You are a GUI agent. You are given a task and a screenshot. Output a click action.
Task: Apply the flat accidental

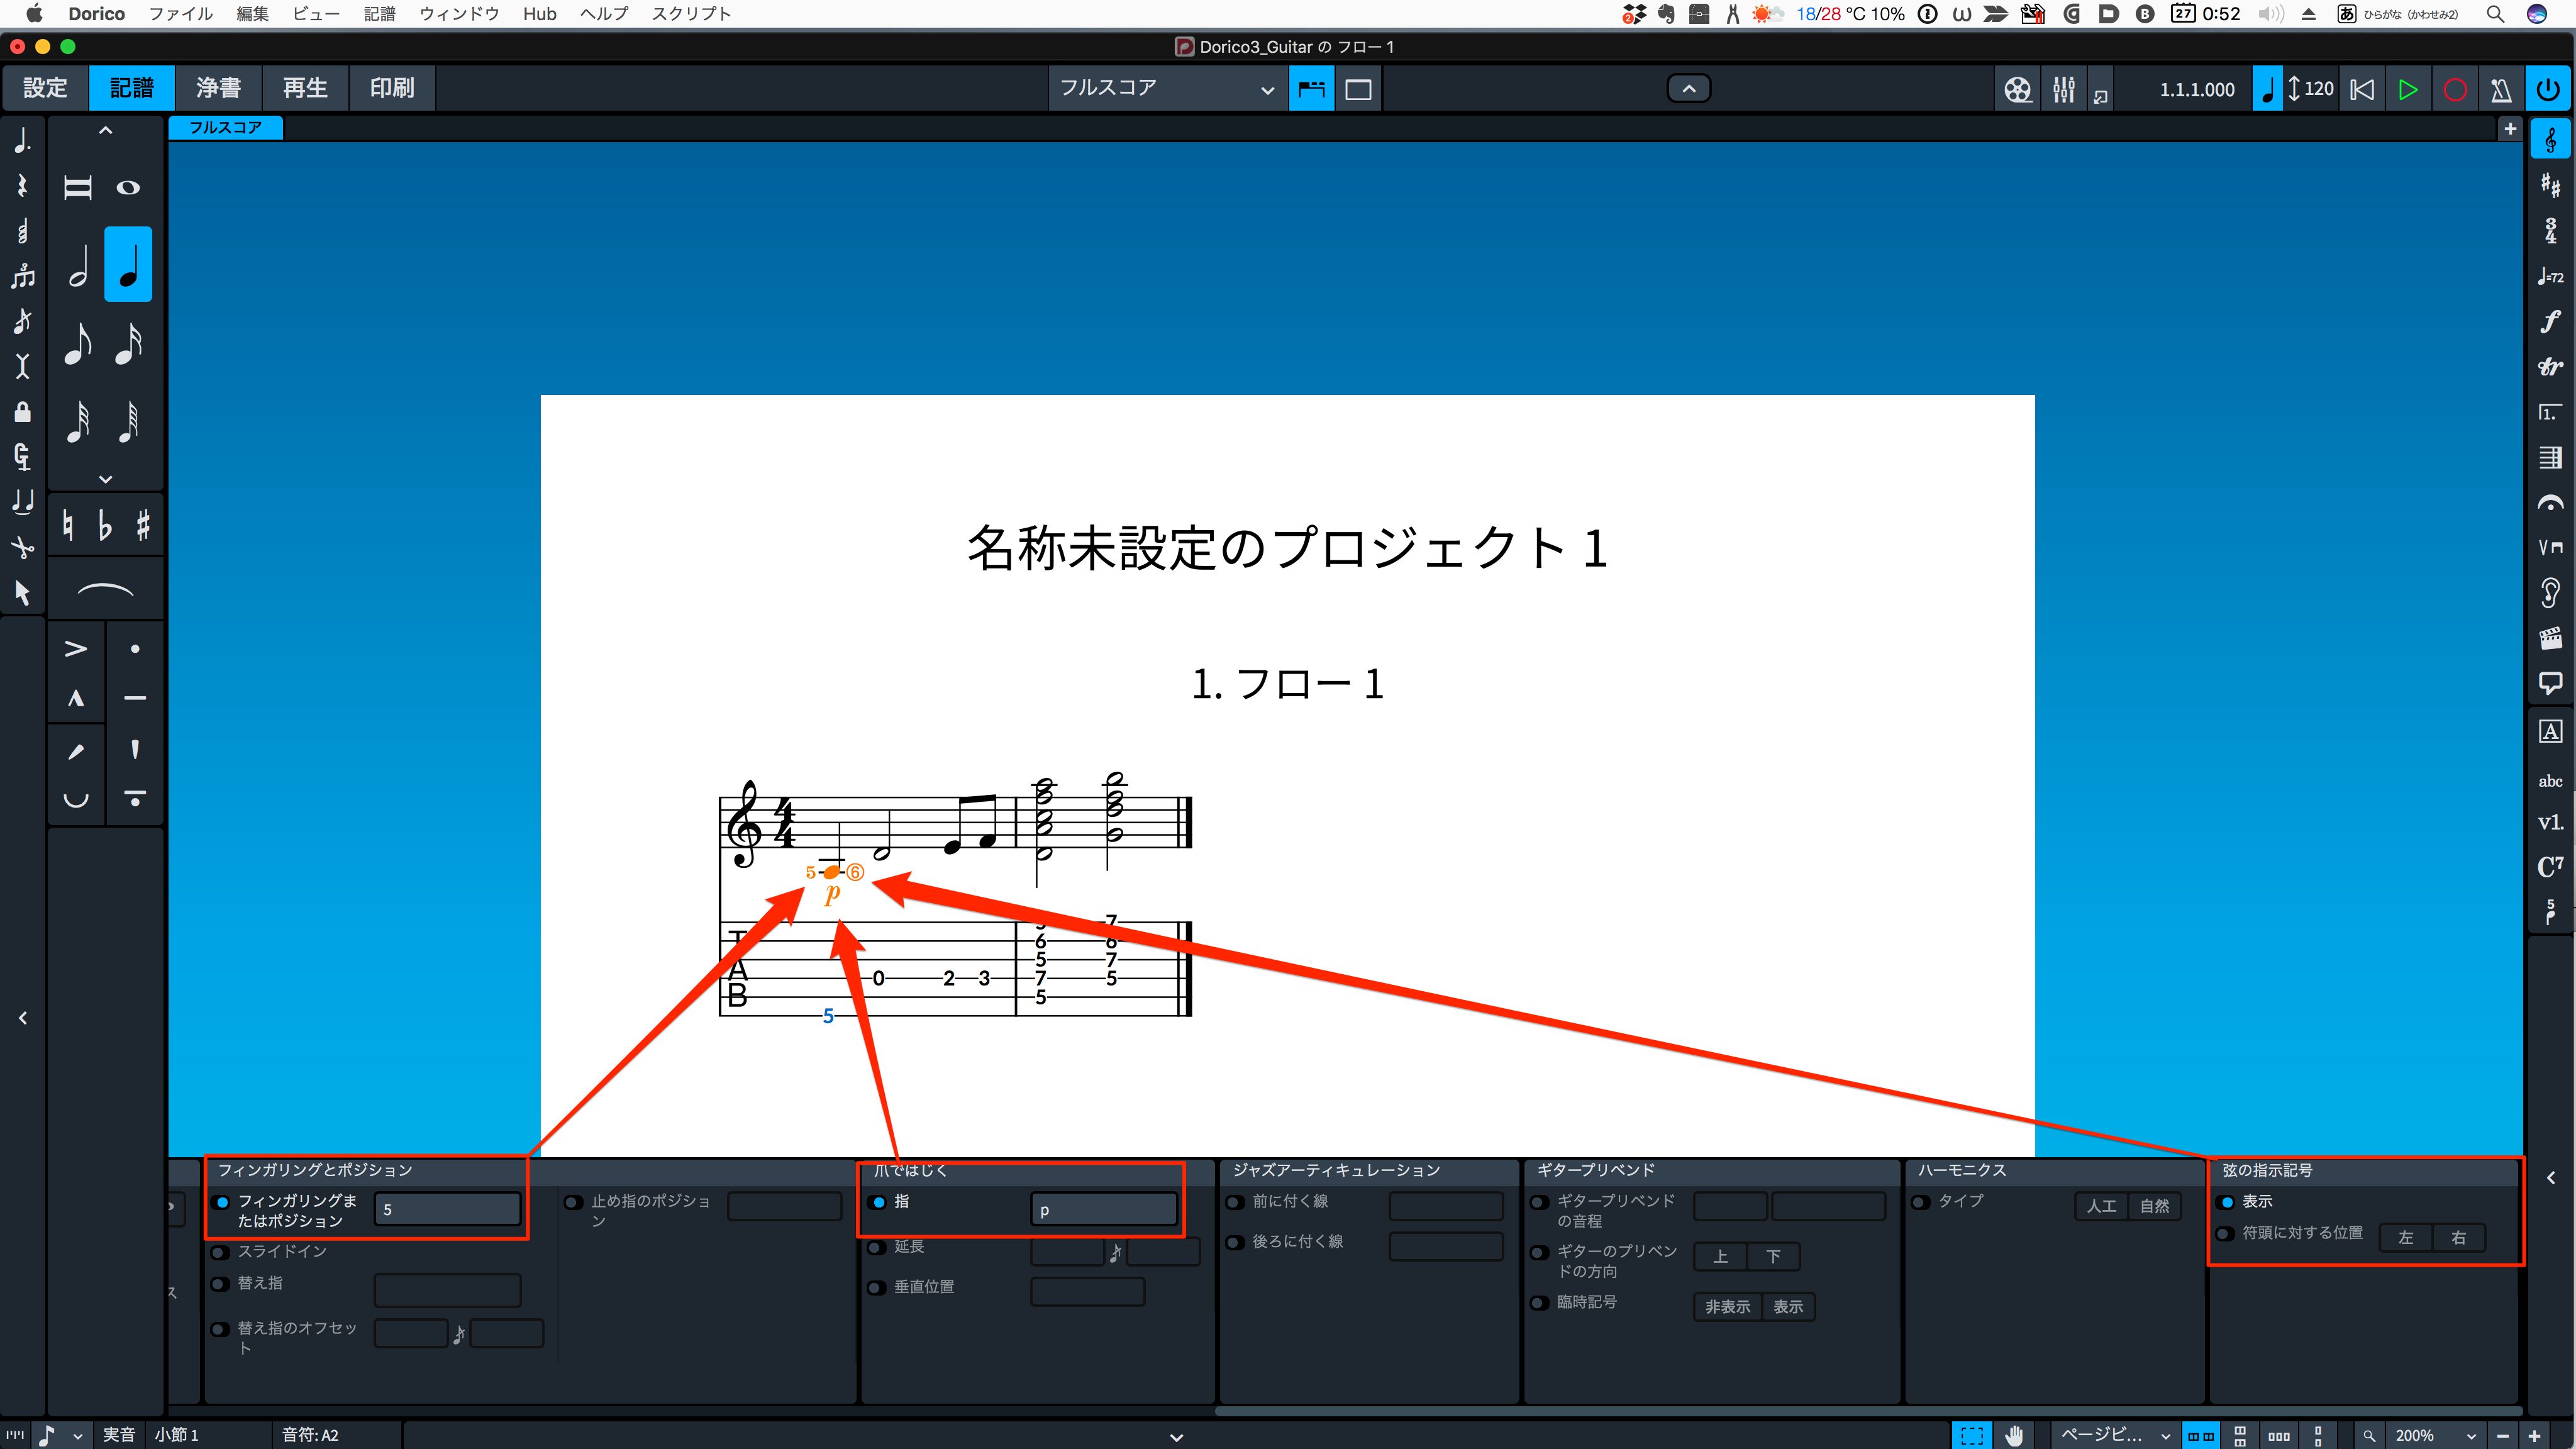(x=105, y=525)
